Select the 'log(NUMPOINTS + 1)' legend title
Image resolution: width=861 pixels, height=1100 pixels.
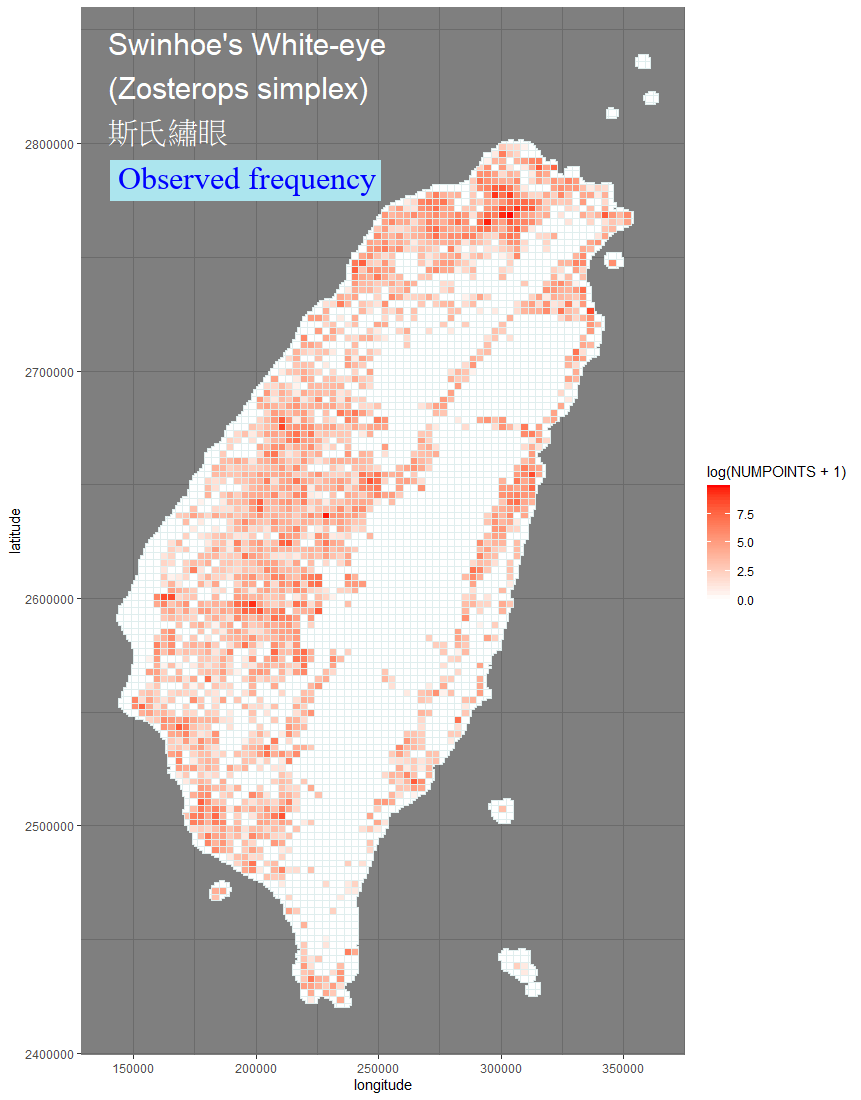[x=776, y=472]
